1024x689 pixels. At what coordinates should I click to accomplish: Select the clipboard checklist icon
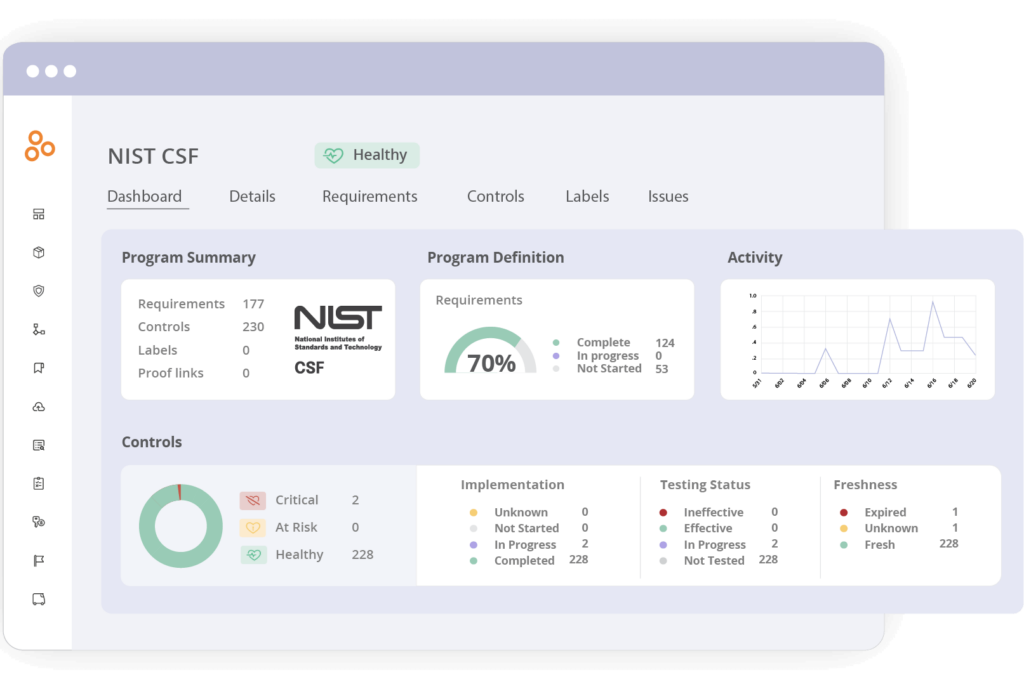tap(38, 482)
